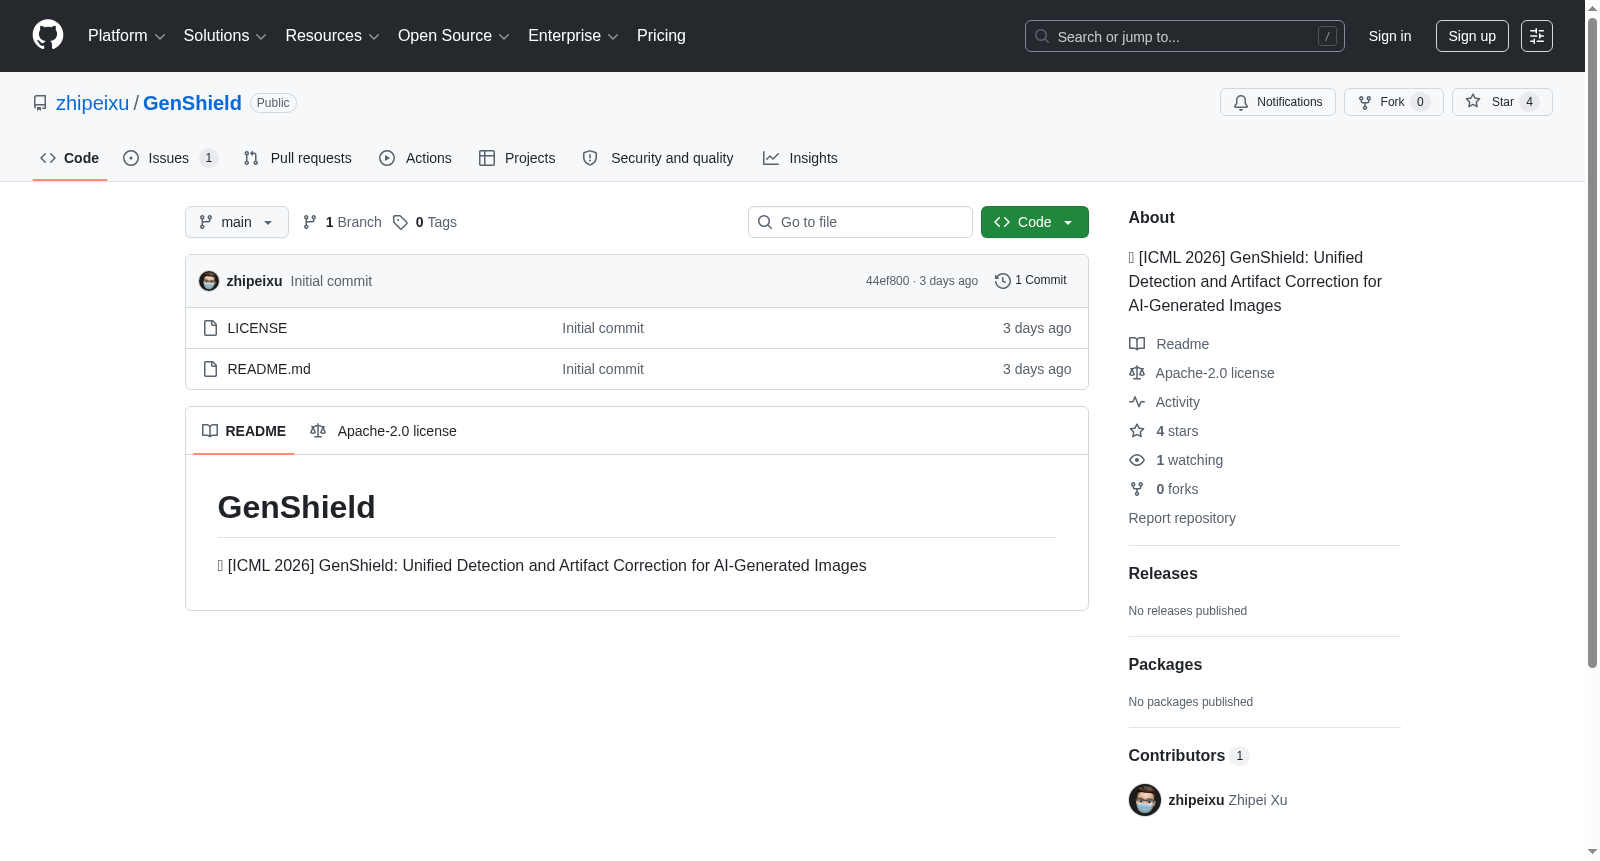Open commit hash 44ef800
Viewport: 1600px width, 861px height.
(x=887, y=281)
